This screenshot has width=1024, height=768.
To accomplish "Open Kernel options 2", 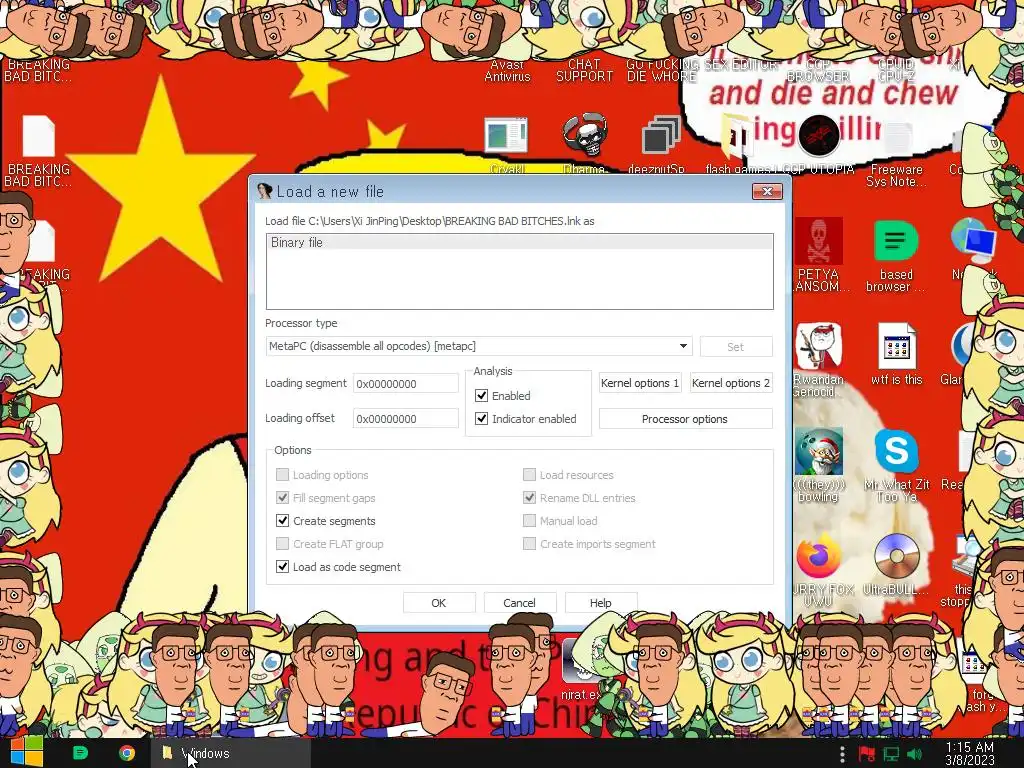I will click(x=731, y=383).
